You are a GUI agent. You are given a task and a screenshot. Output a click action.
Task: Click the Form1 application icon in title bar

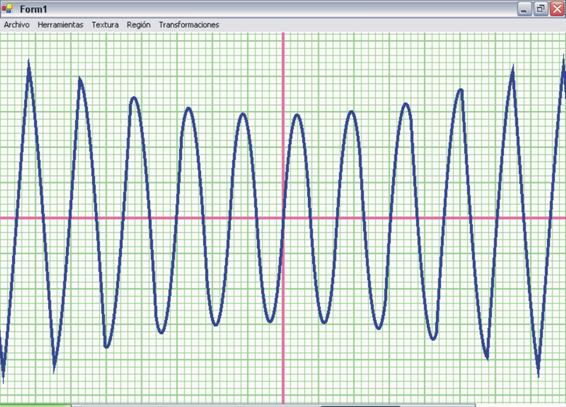pyautogui.click(x=7, y=9)
